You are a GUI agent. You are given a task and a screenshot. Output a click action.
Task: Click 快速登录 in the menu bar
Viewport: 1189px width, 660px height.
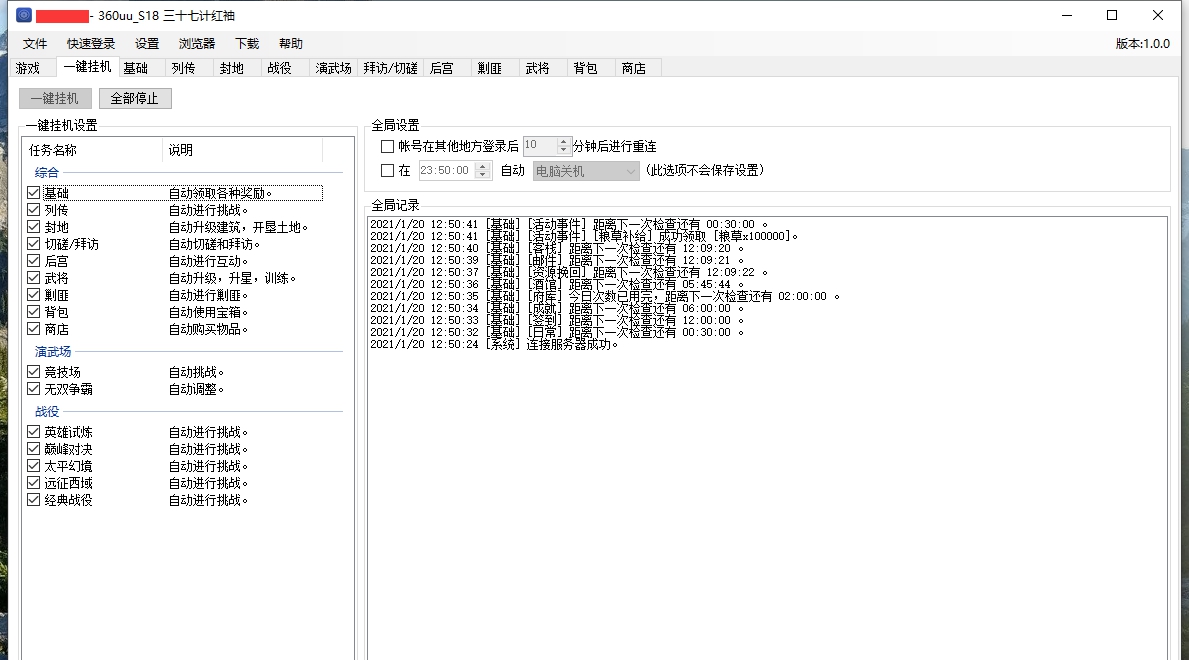click(x=89, y=43)
